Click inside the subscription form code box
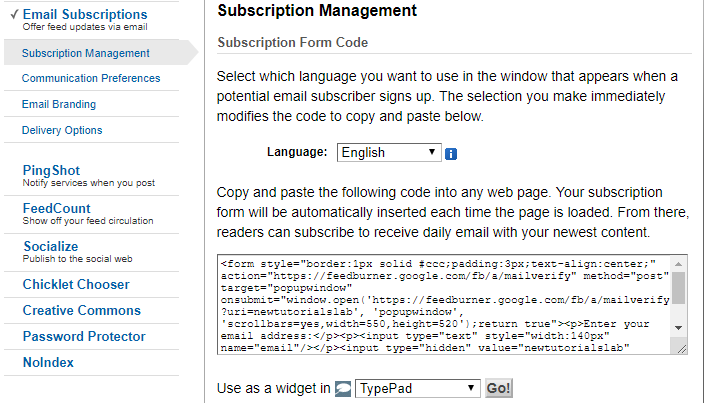The width and height of the screenshot is (715, 419). (444, 305)
